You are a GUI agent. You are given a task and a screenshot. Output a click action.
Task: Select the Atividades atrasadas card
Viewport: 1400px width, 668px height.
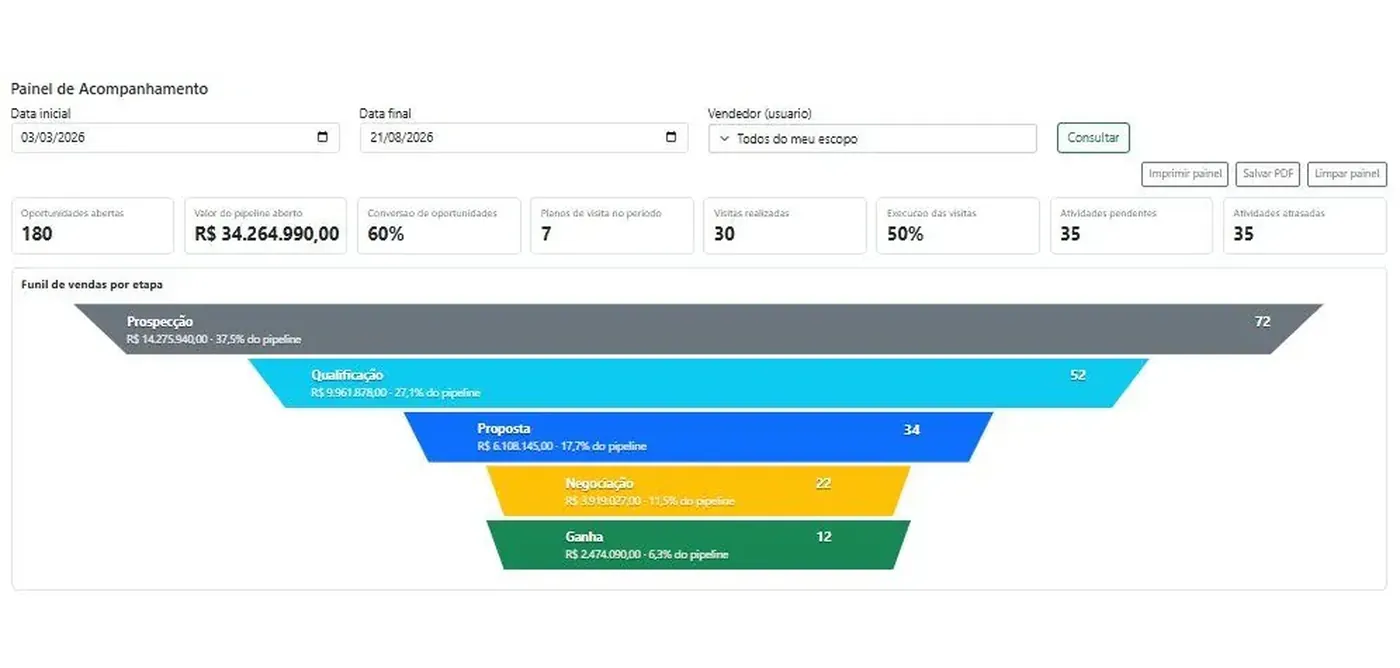coord(1305,225)
